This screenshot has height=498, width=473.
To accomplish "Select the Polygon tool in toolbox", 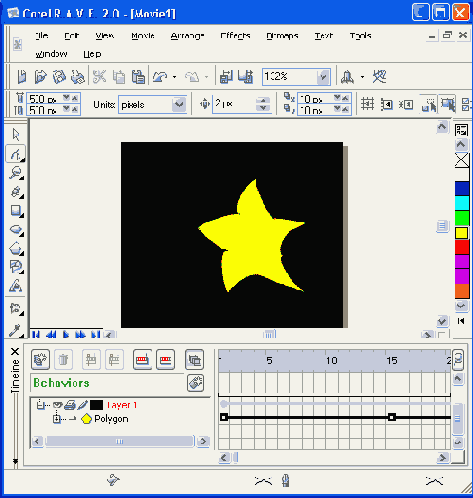I will [15, 249].
